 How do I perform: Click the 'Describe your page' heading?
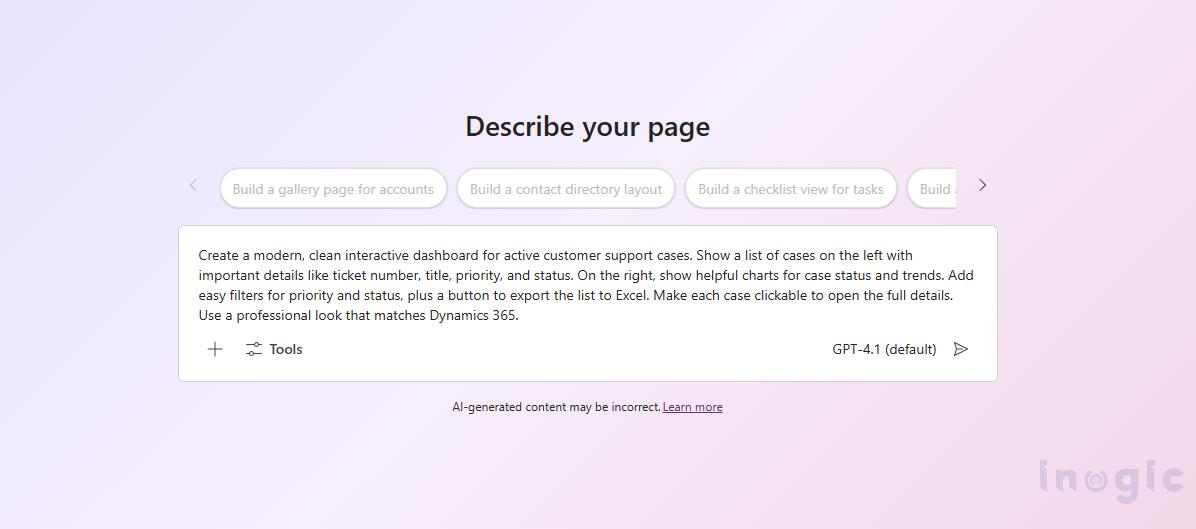[587, 127]
